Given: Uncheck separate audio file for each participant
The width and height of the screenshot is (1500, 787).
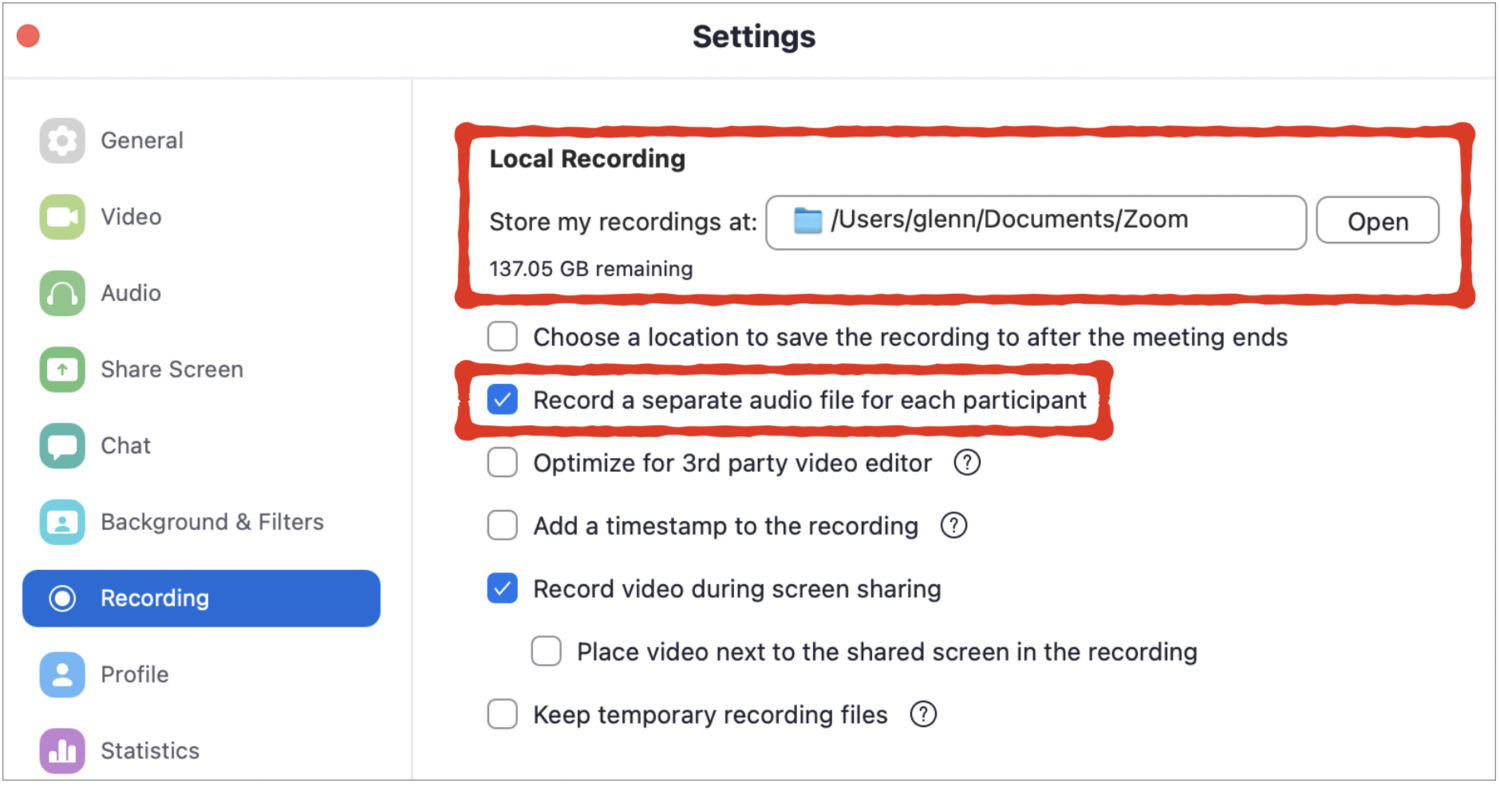Looking at the screenshot, I should tap(502, 401).
